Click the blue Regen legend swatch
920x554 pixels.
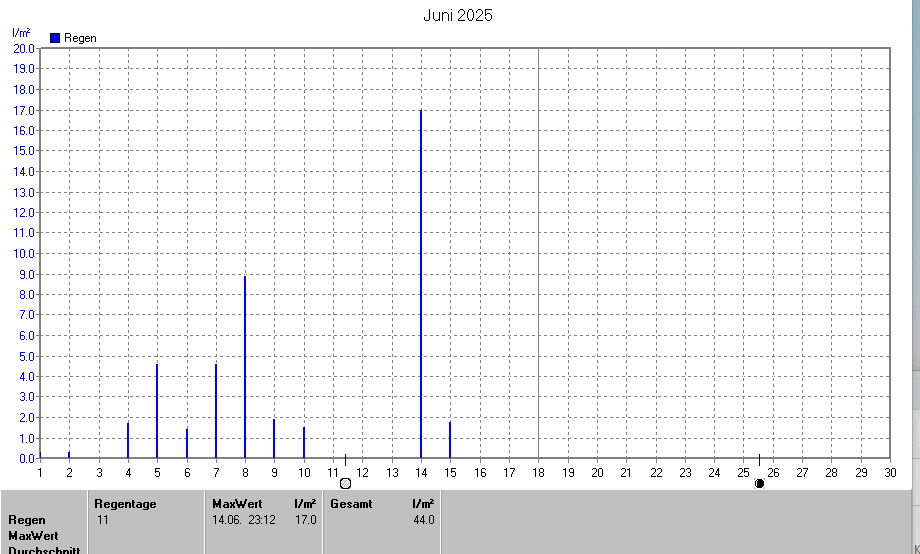click(x=55, y=38)
